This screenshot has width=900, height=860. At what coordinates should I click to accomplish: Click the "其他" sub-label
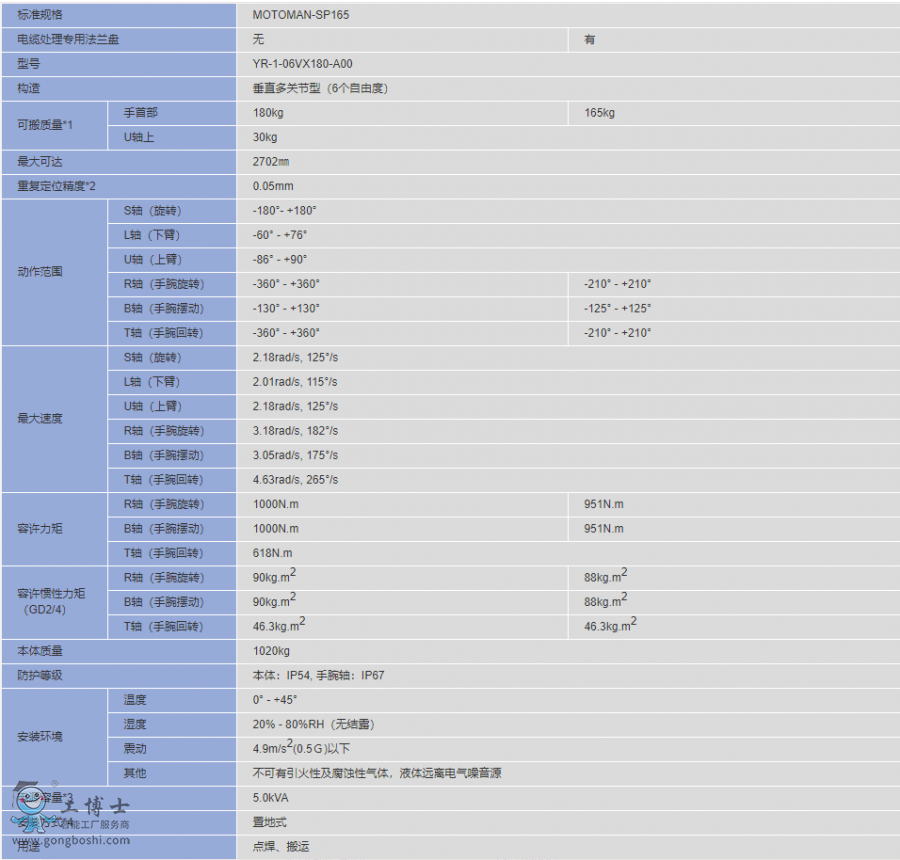[135, 773]
